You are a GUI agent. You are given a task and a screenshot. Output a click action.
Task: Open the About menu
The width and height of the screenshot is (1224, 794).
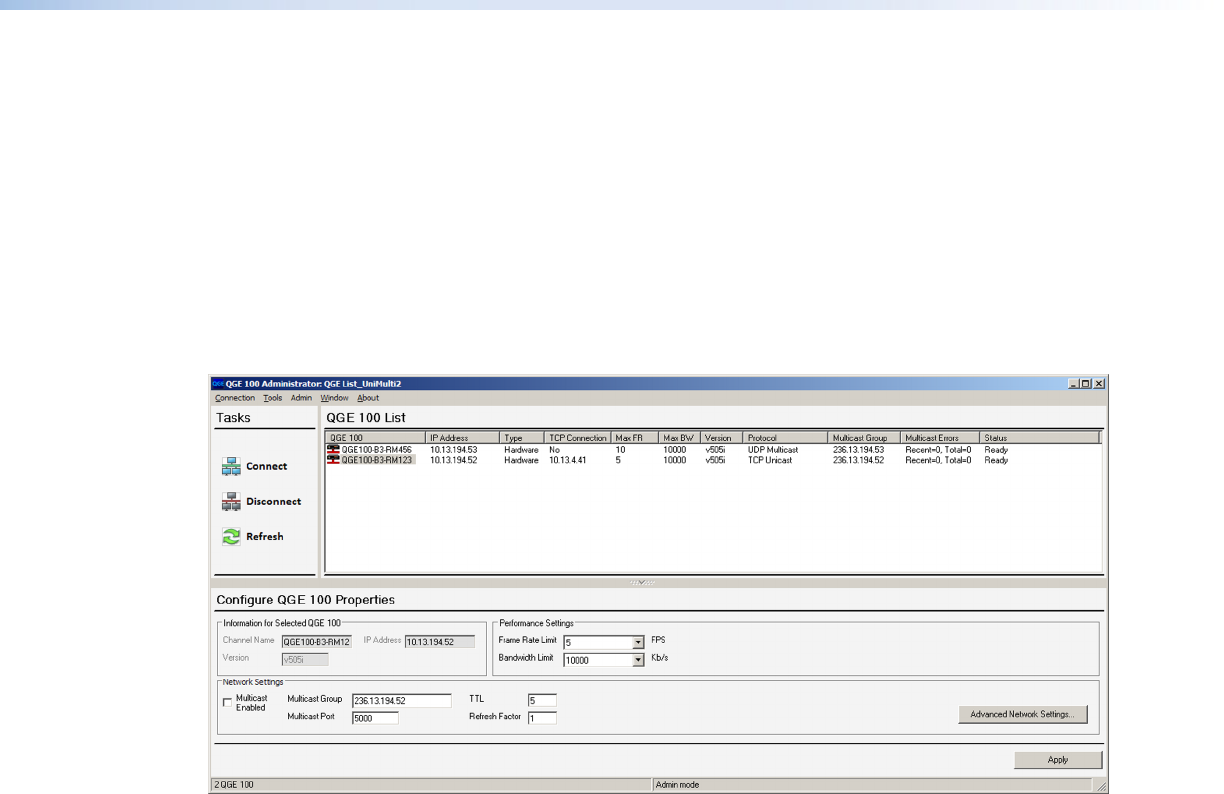(x=368, y=398)
